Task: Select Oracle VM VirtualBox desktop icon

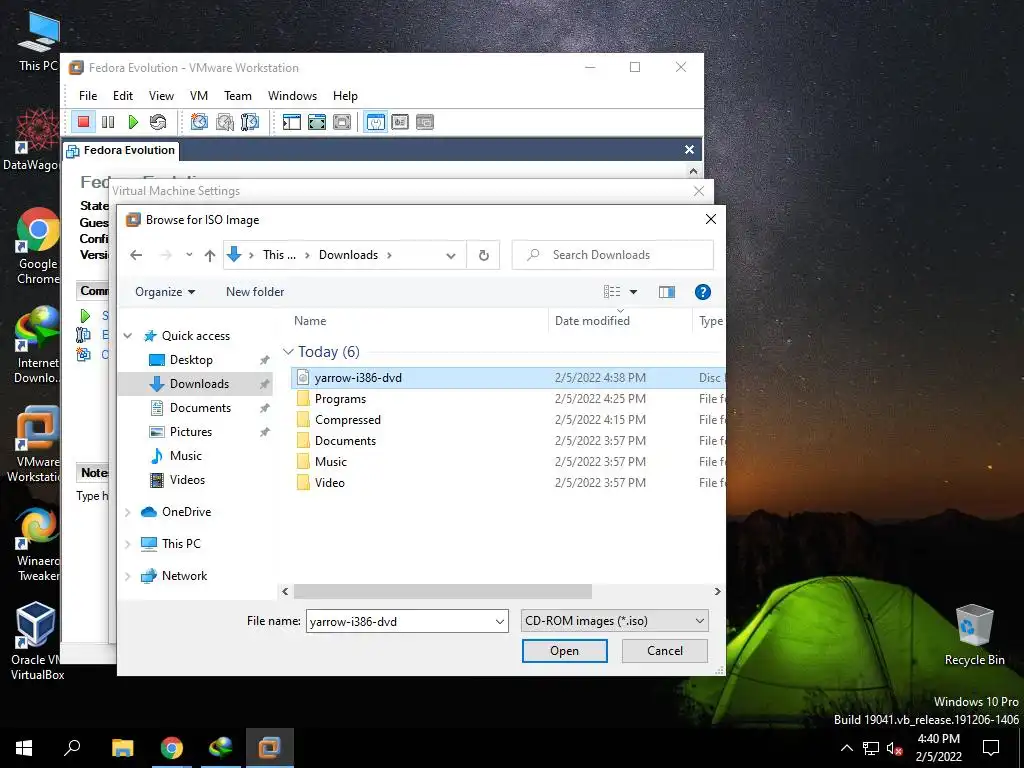Action: click(37, 641)
